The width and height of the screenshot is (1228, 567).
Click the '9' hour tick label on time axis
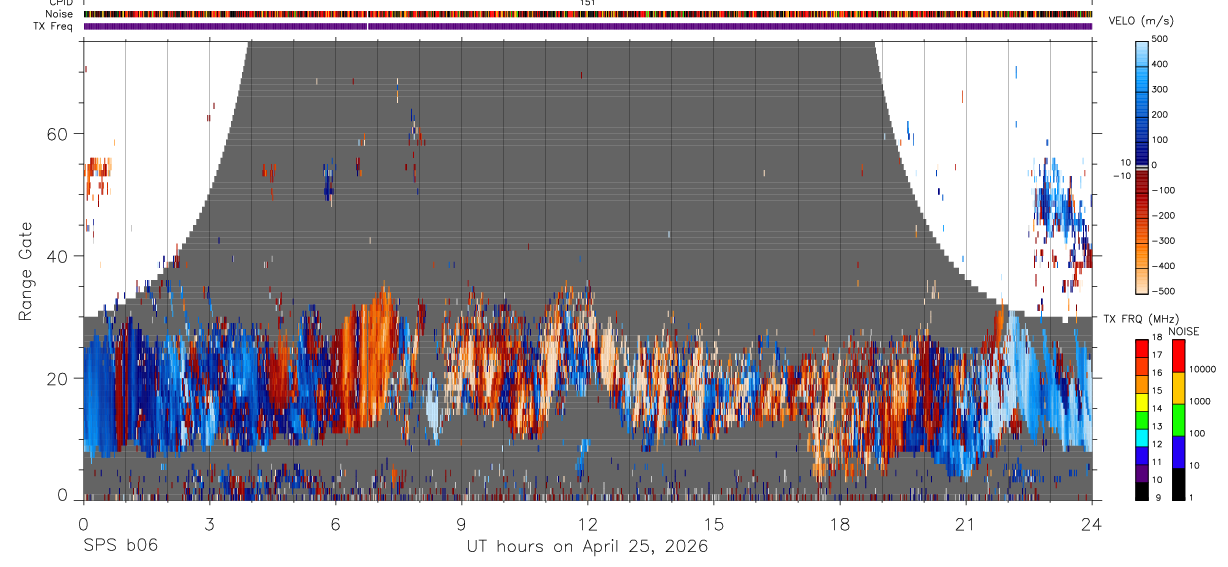point(461,523)
